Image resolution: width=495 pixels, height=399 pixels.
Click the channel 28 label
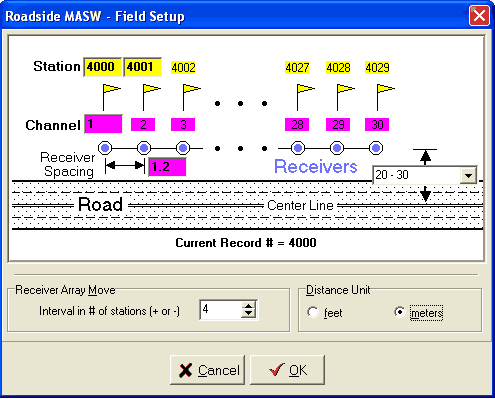coord(297,125)
